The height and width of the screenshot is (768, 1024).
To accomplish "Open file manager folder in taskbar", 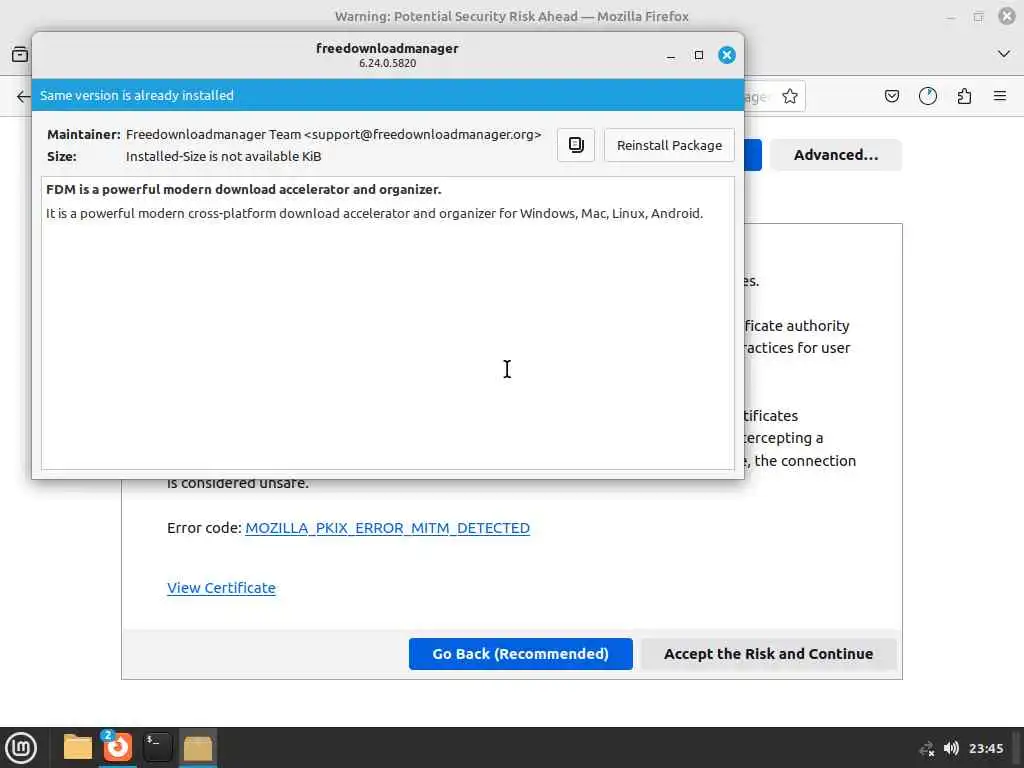I will coord(78,748).
